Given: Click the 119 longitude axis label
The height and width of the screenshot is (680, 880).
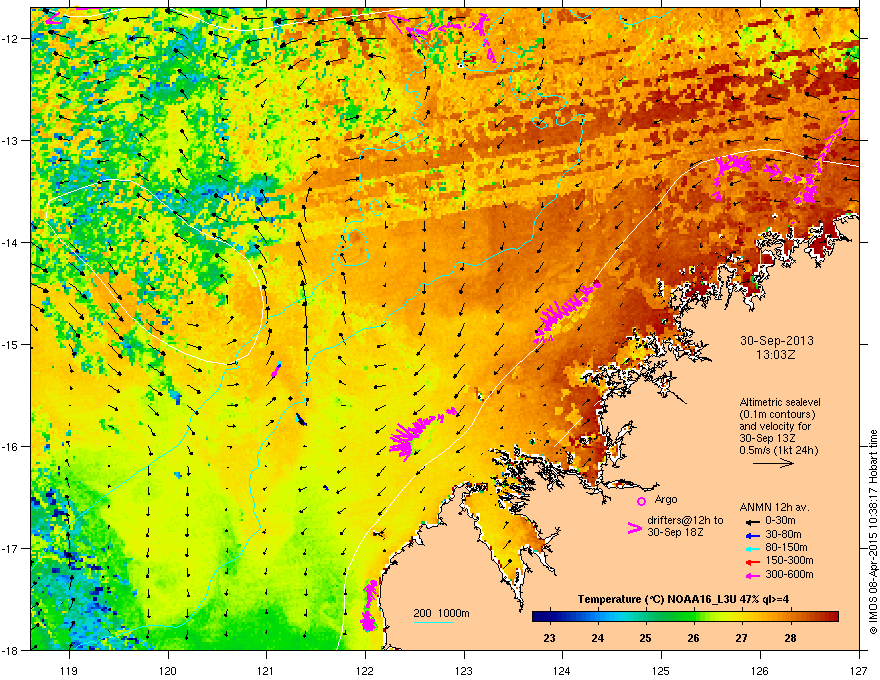Looking at the screenshot, I should point(69,670).
